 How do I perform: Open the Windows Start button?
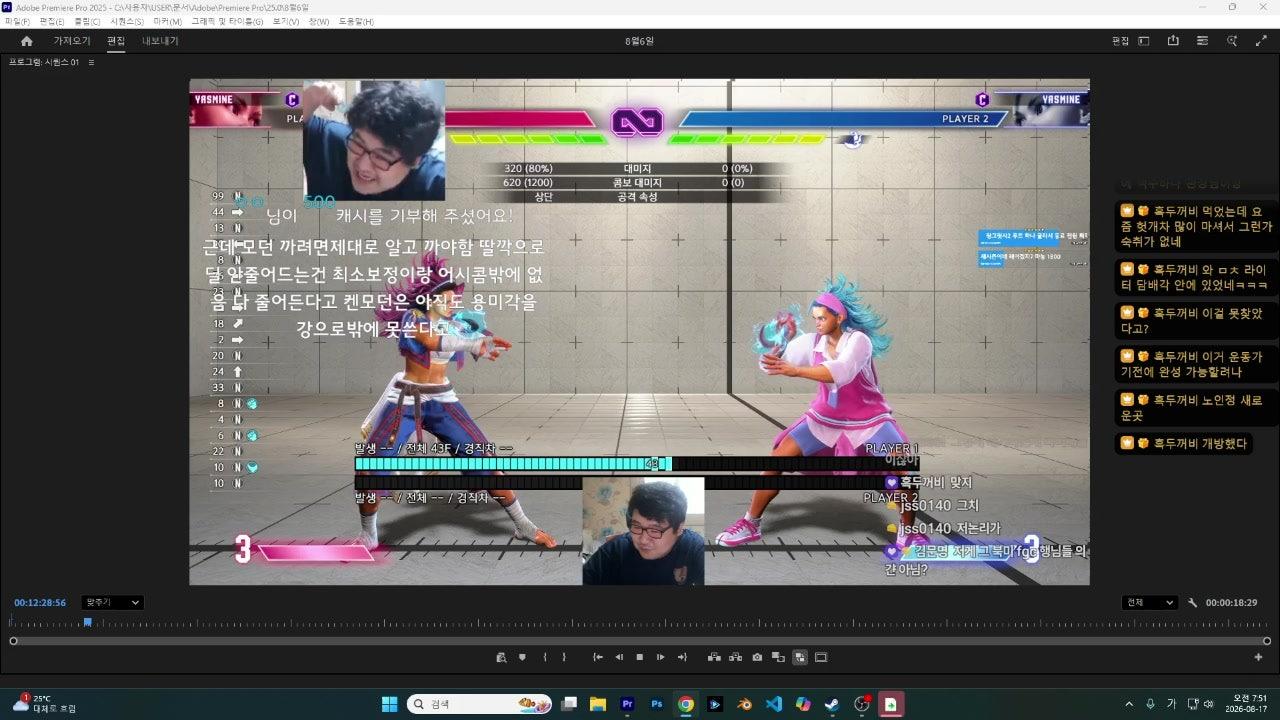point(389,704)
